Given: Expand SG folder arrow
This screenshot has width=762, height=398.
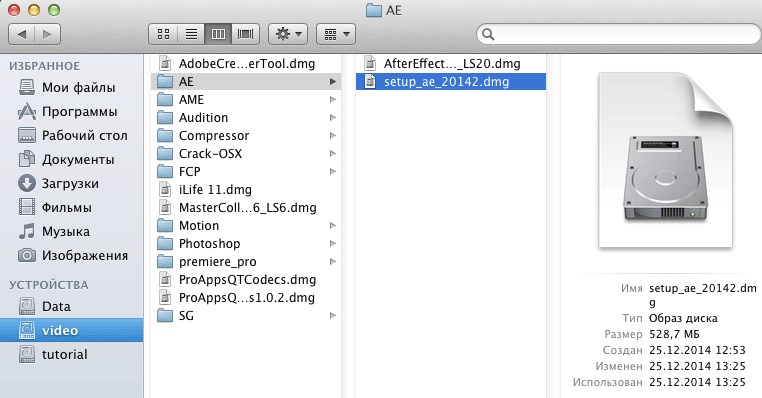Looking at the screenshot, I should coord(333,315).
